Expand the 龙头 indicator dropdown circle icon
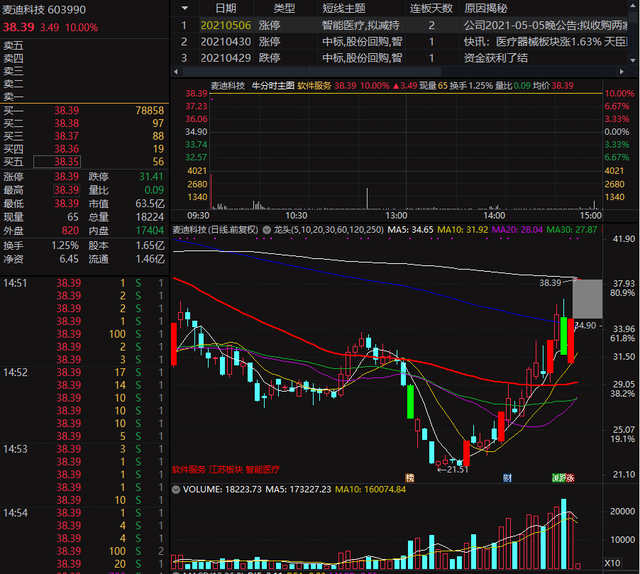The height and width of the screenshot is (574, 640). [x=267, y=230]
